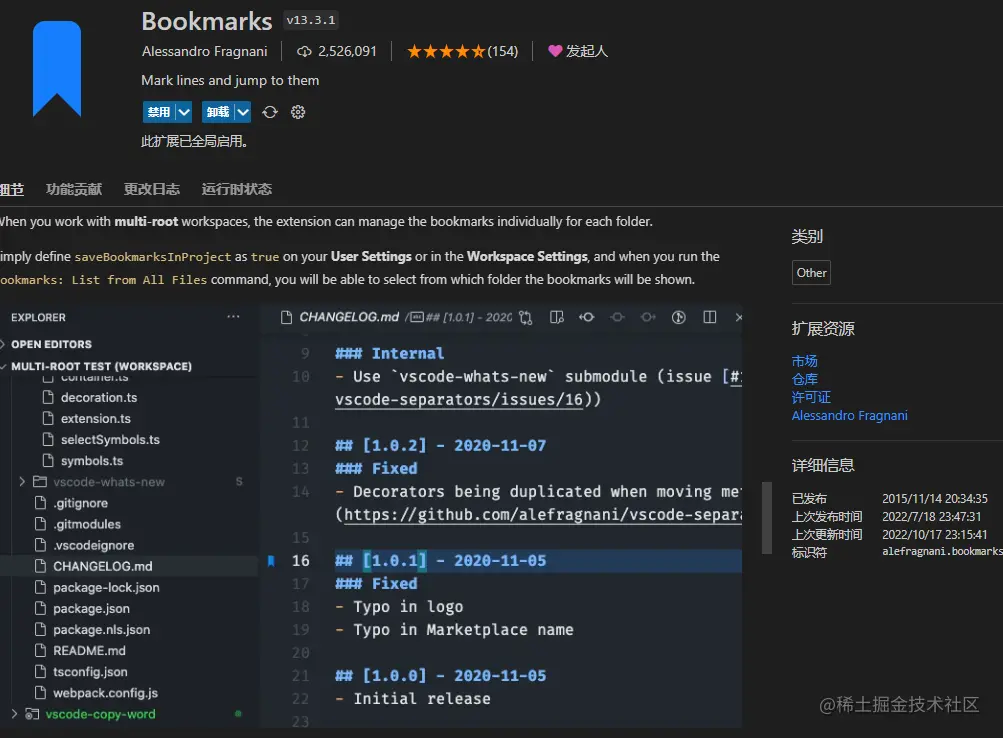Viewport: 1003px width, 738px height.
Task: Open the extension settings gear
Action: click(298, 113)
